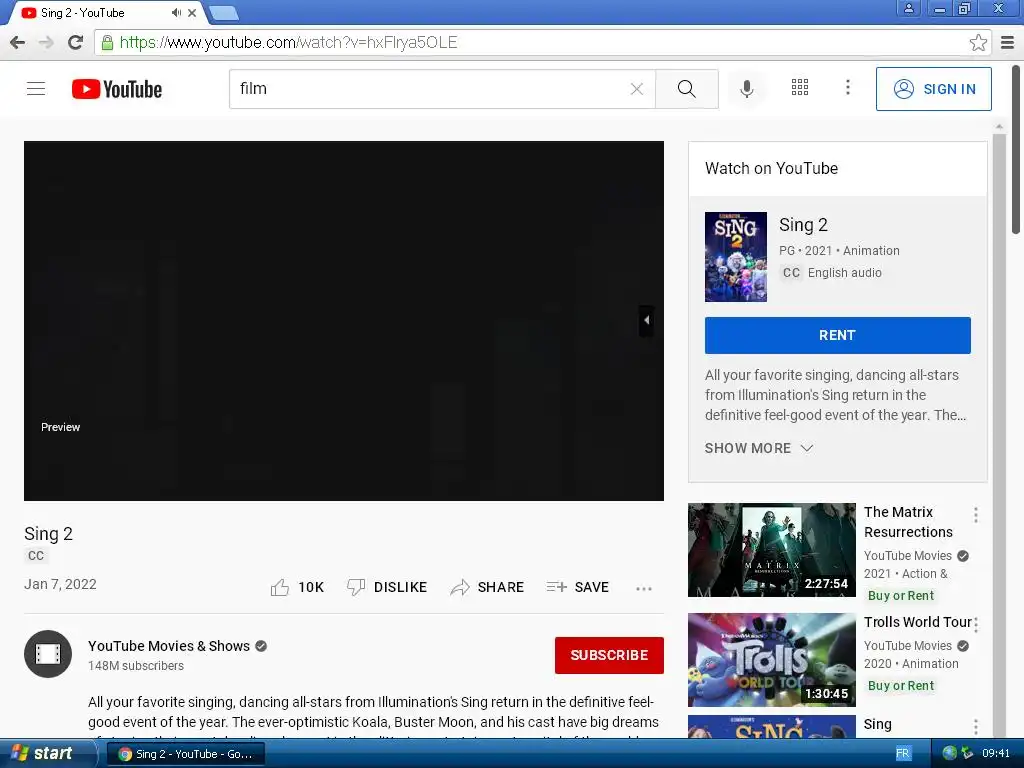1024x768 pixels.
Task: Open the Chrome menu icon
Action: pos(1008,42)
